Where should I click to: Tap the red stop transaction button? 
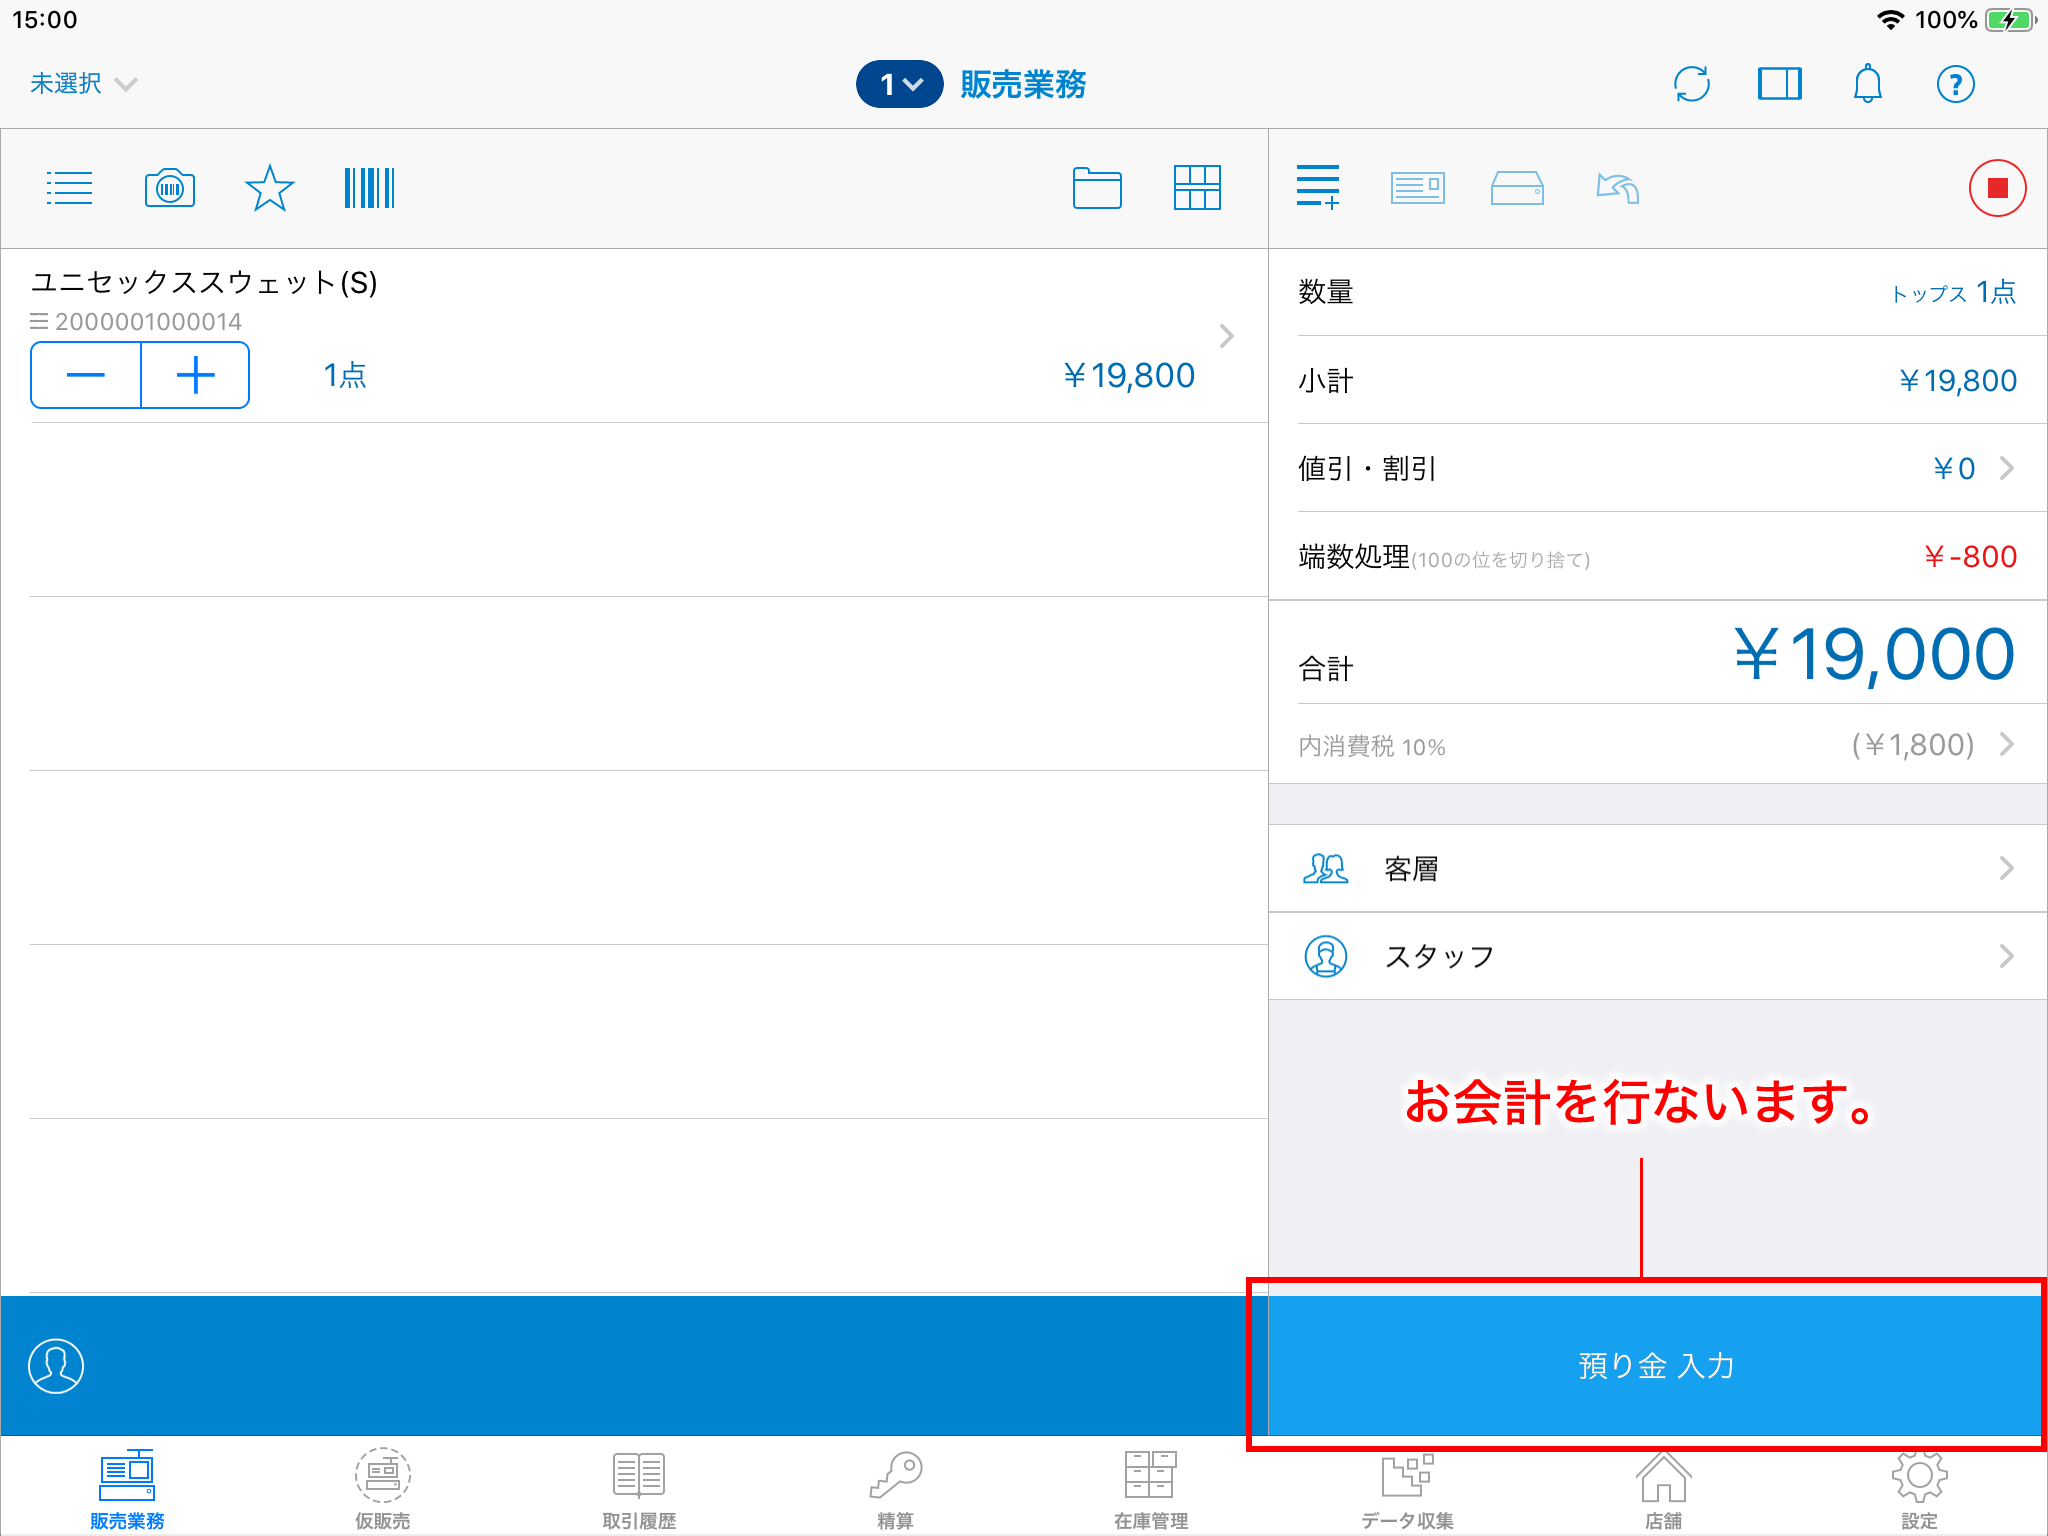[x=1997, y=188]
